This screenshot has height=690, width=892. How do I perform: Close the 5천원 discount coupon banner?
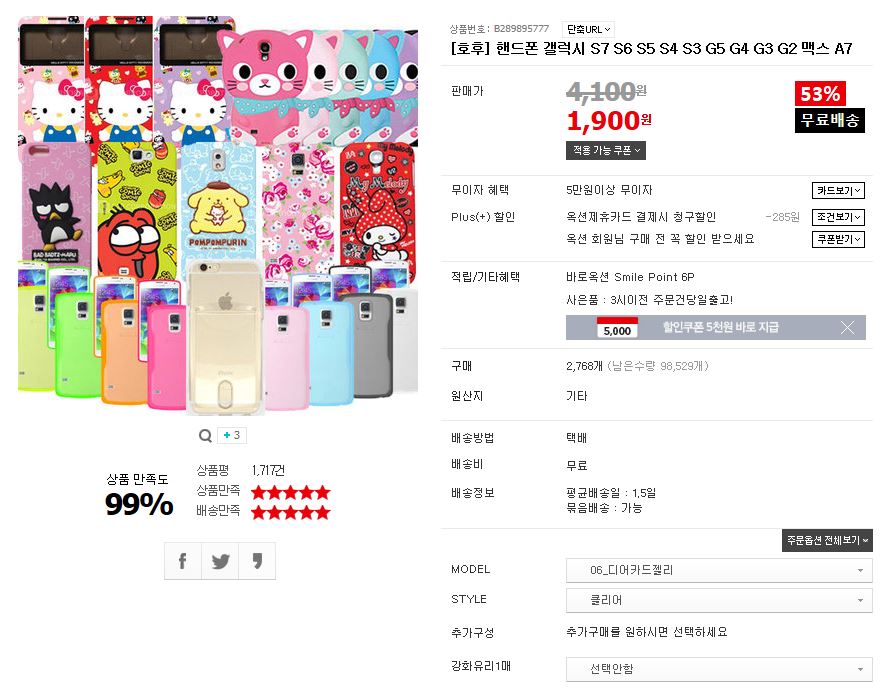point(847,327)
